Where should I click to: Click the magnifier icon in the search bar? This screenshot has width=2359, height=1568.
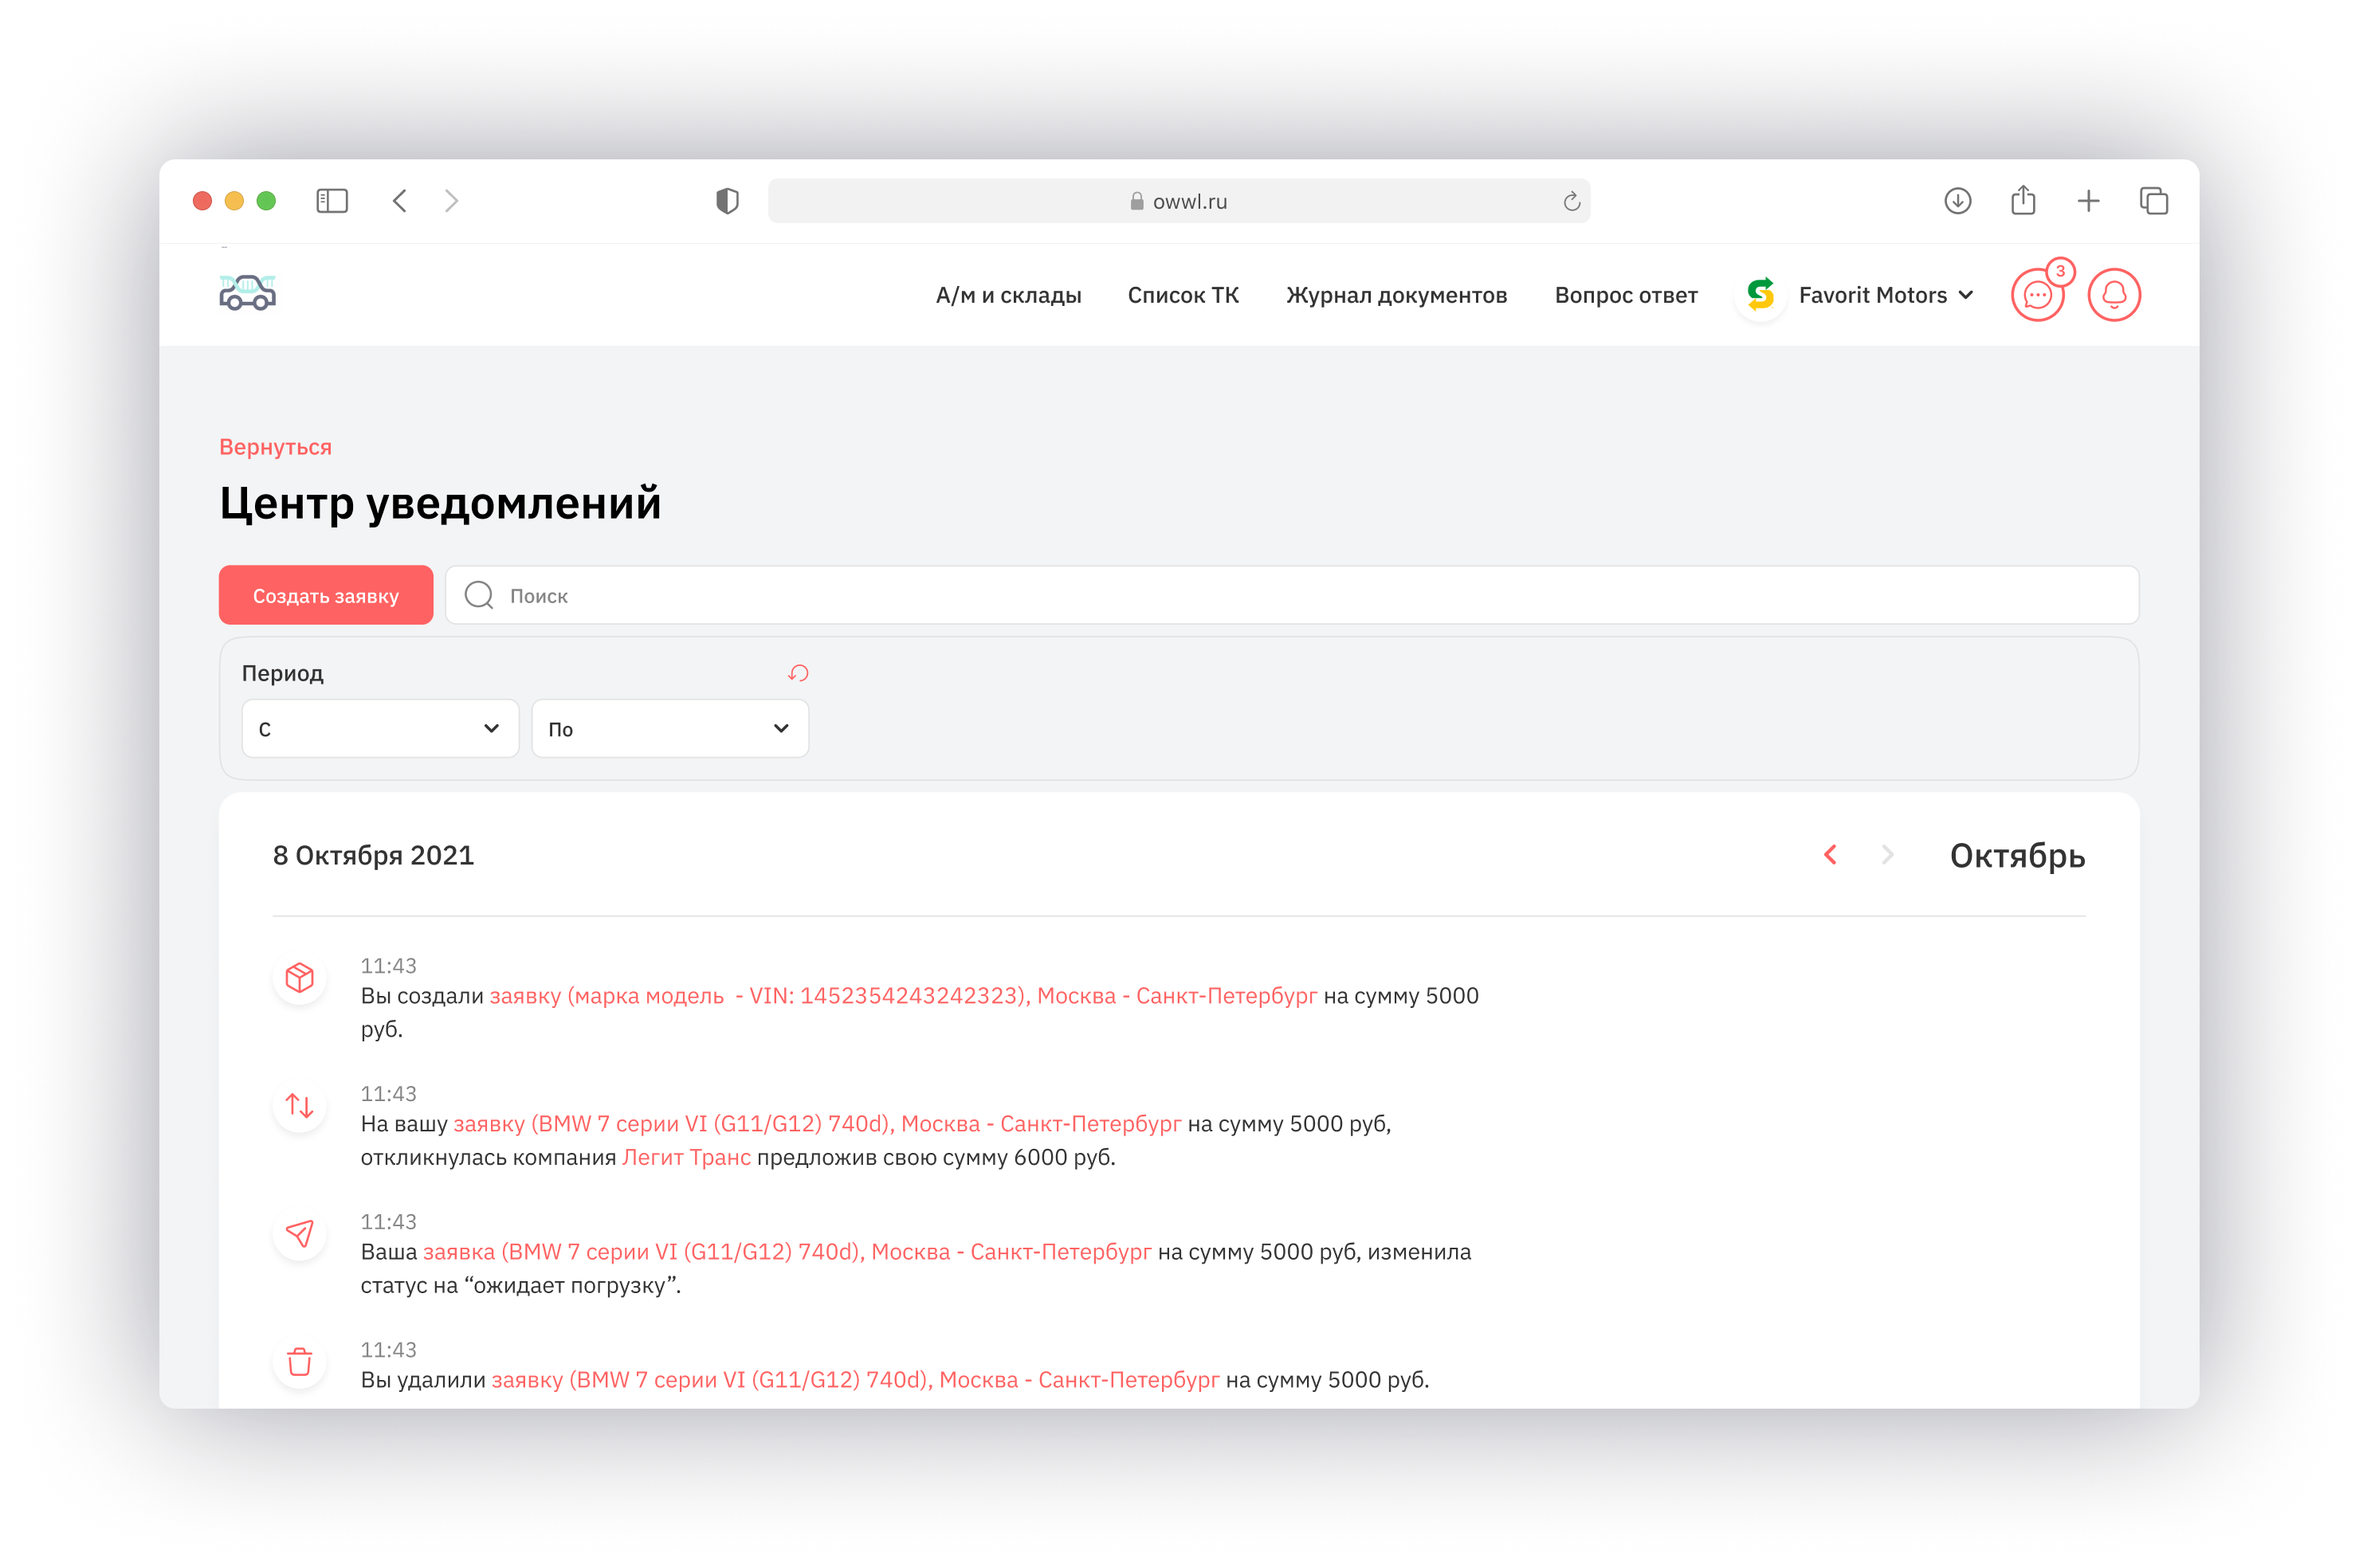pos(479,595)
